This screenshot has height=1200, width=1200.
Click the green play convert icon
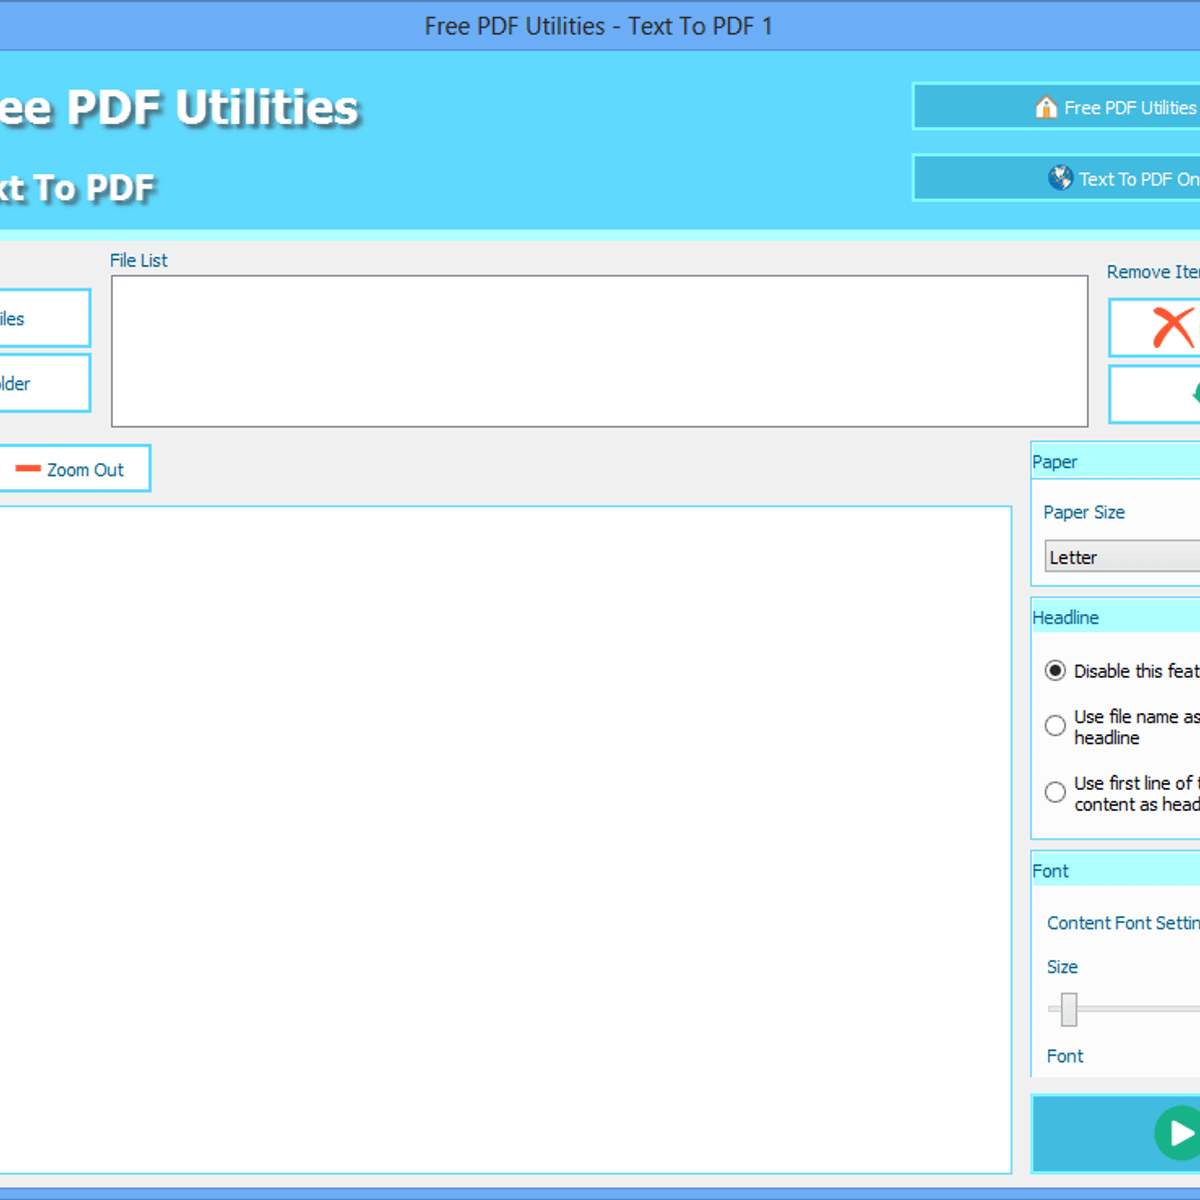(x=1177, y=1133)
